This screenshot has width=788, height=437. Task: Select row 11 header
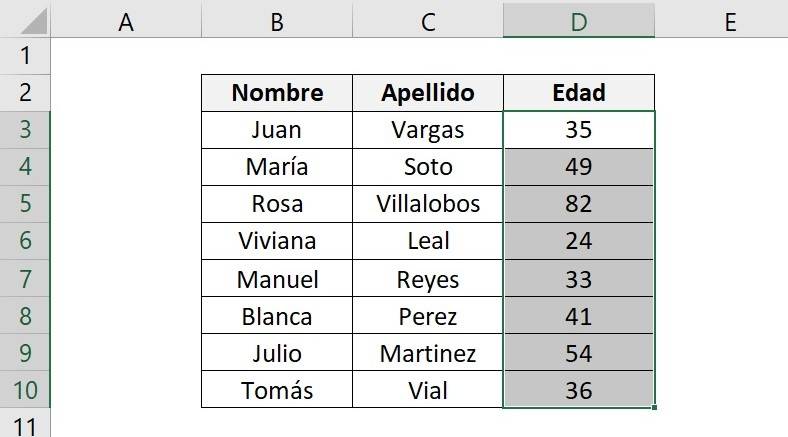point(25,425)
